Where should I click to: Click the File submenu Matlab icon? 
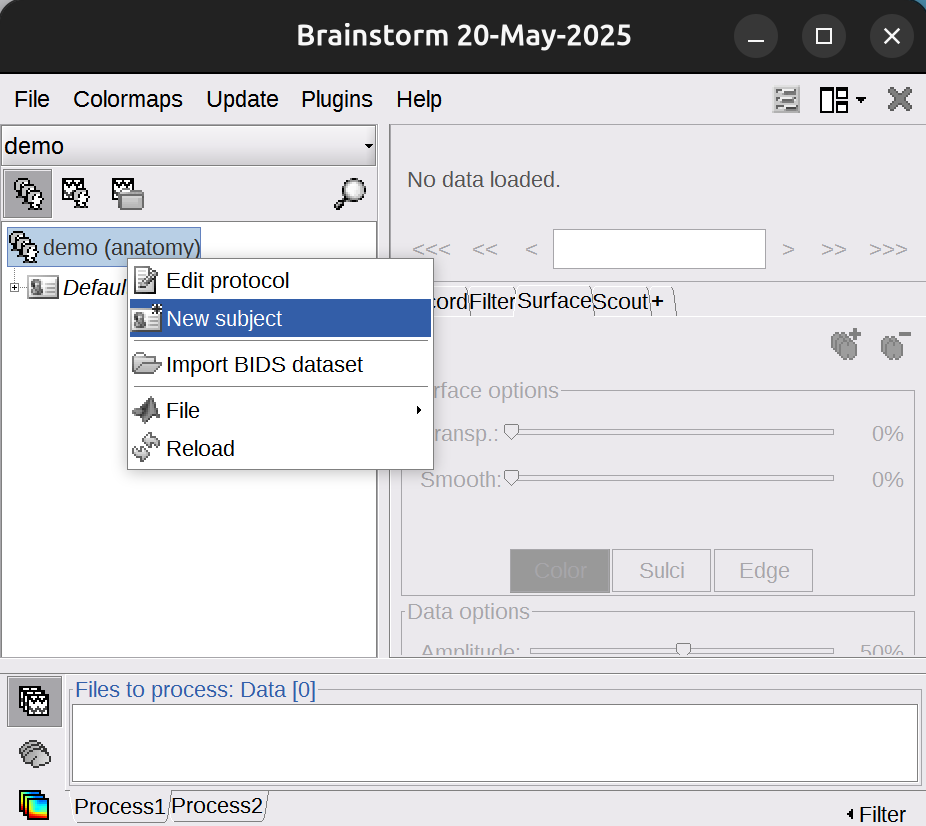click(x=146, y=410)
